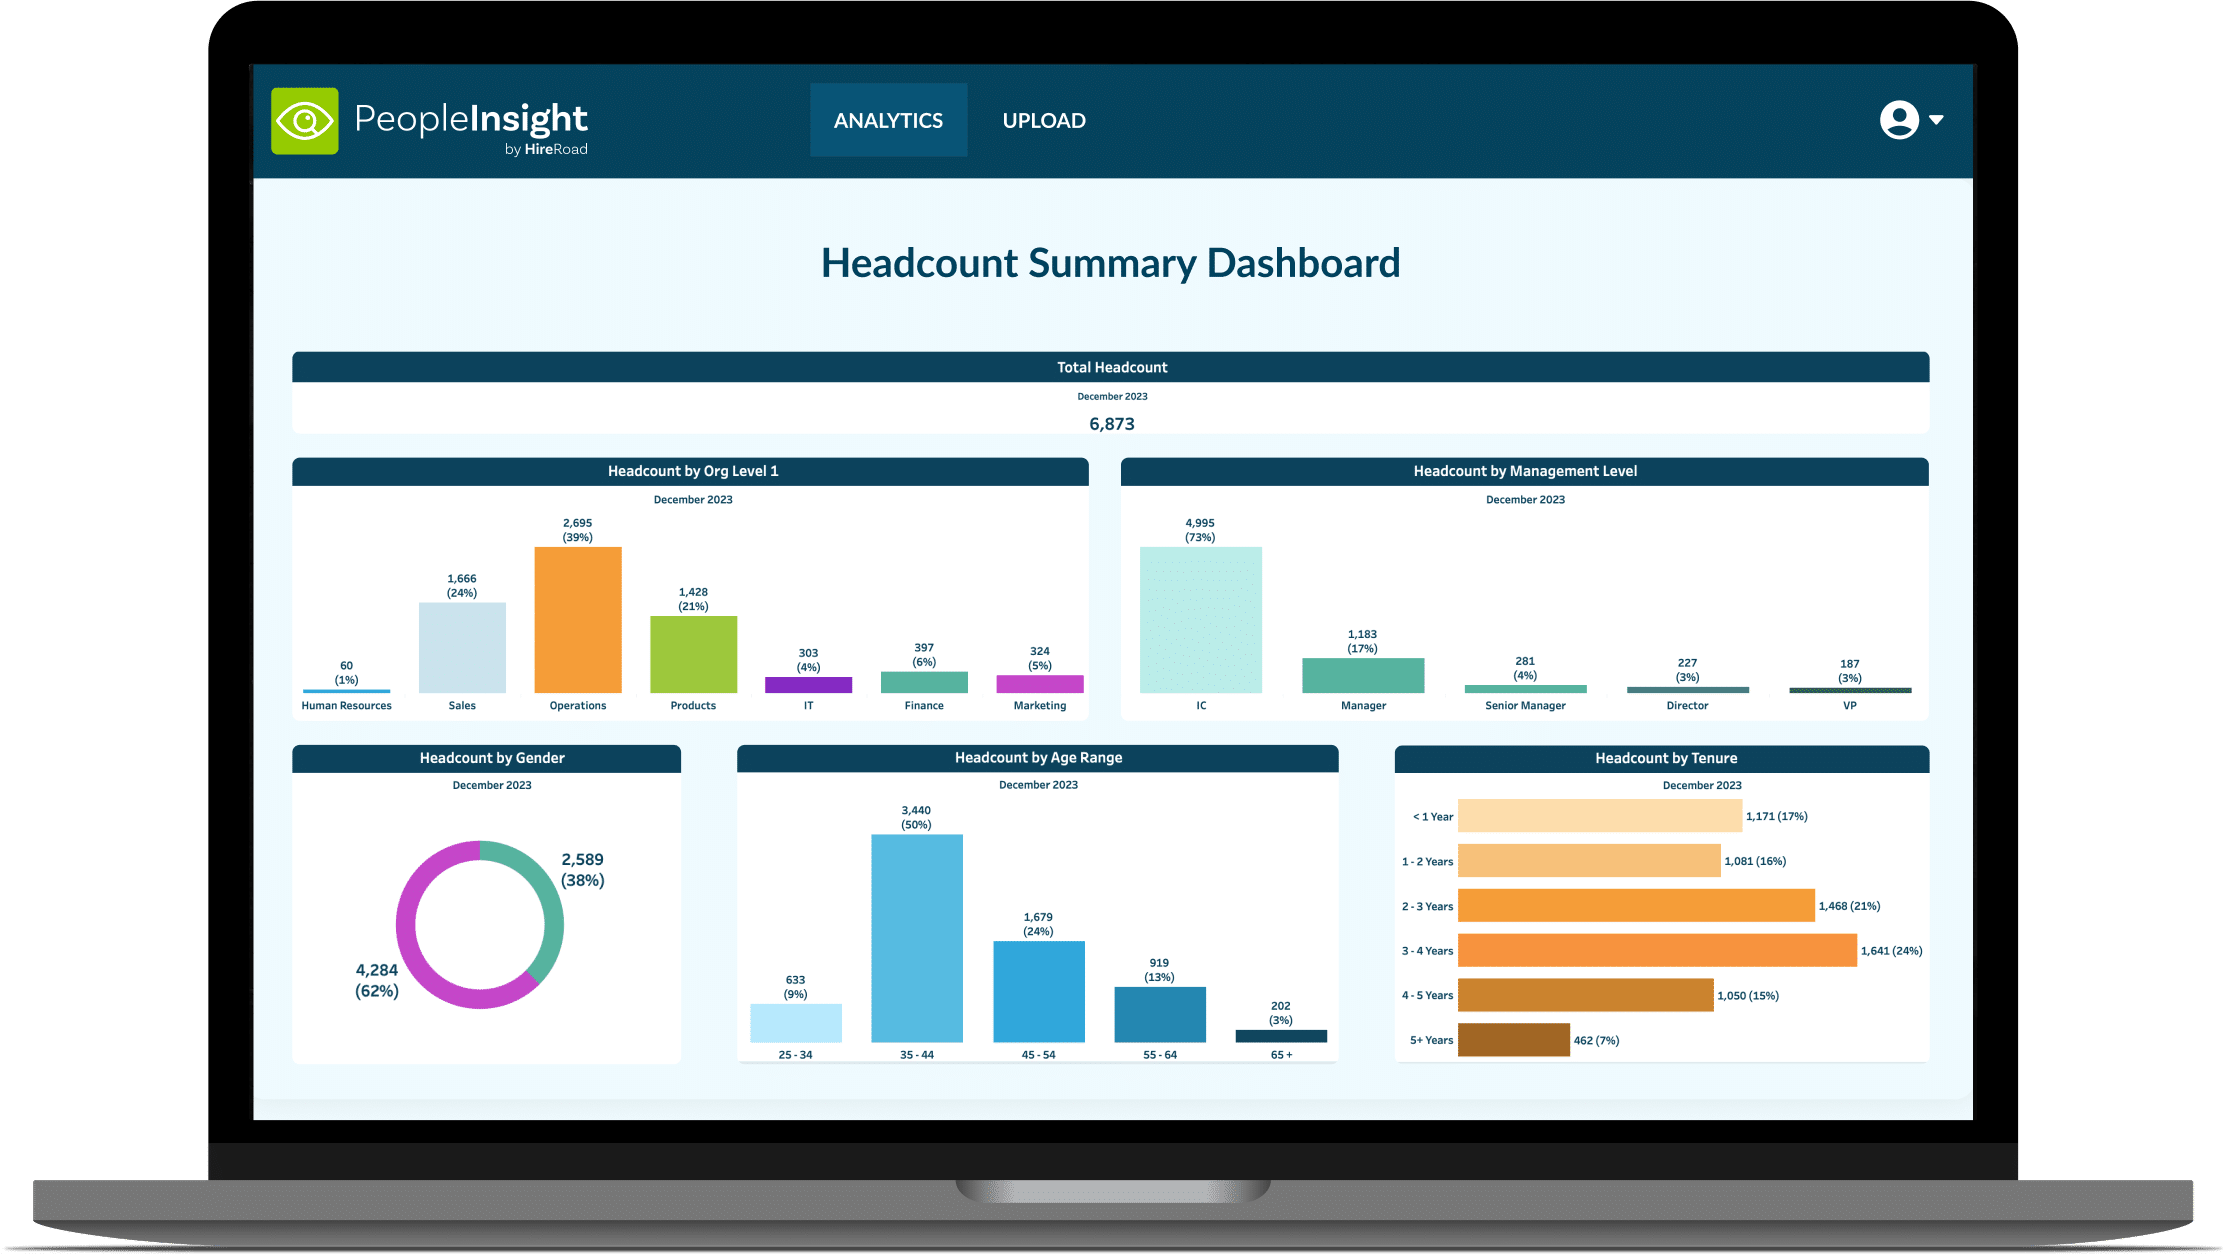2225x1254 pixels.
Task: Open the UPLOAD tab
Action: pos(1044,120)
